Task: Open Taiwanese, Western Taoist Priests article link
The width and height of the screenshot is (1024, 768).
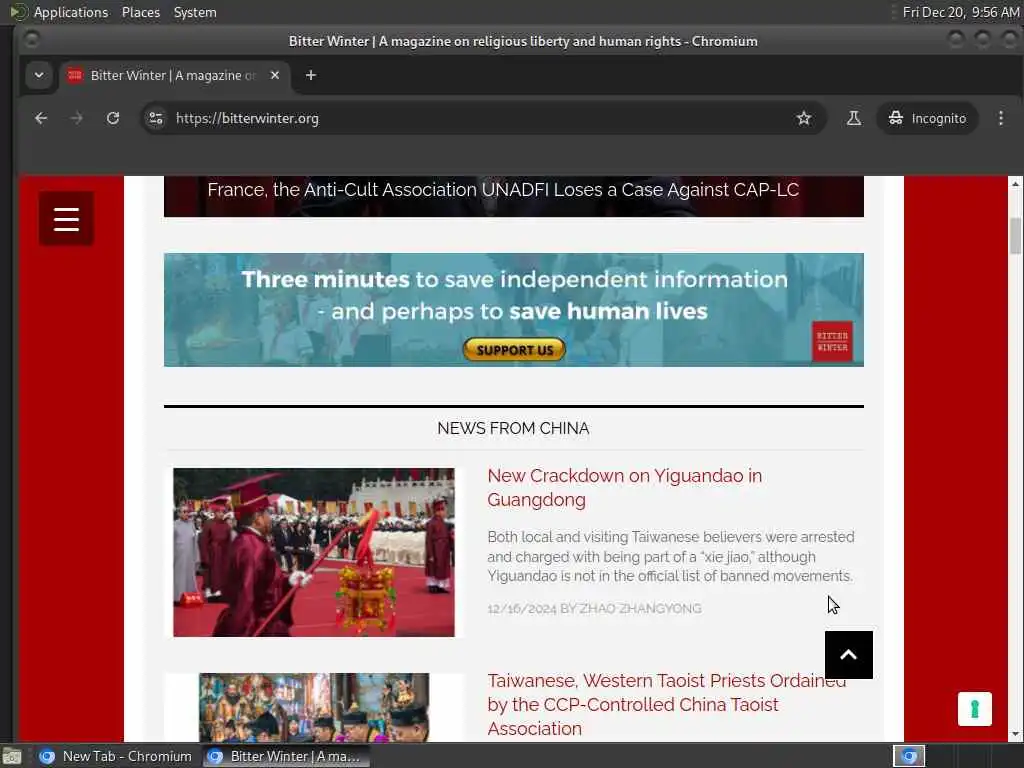Action: (667, 705)
